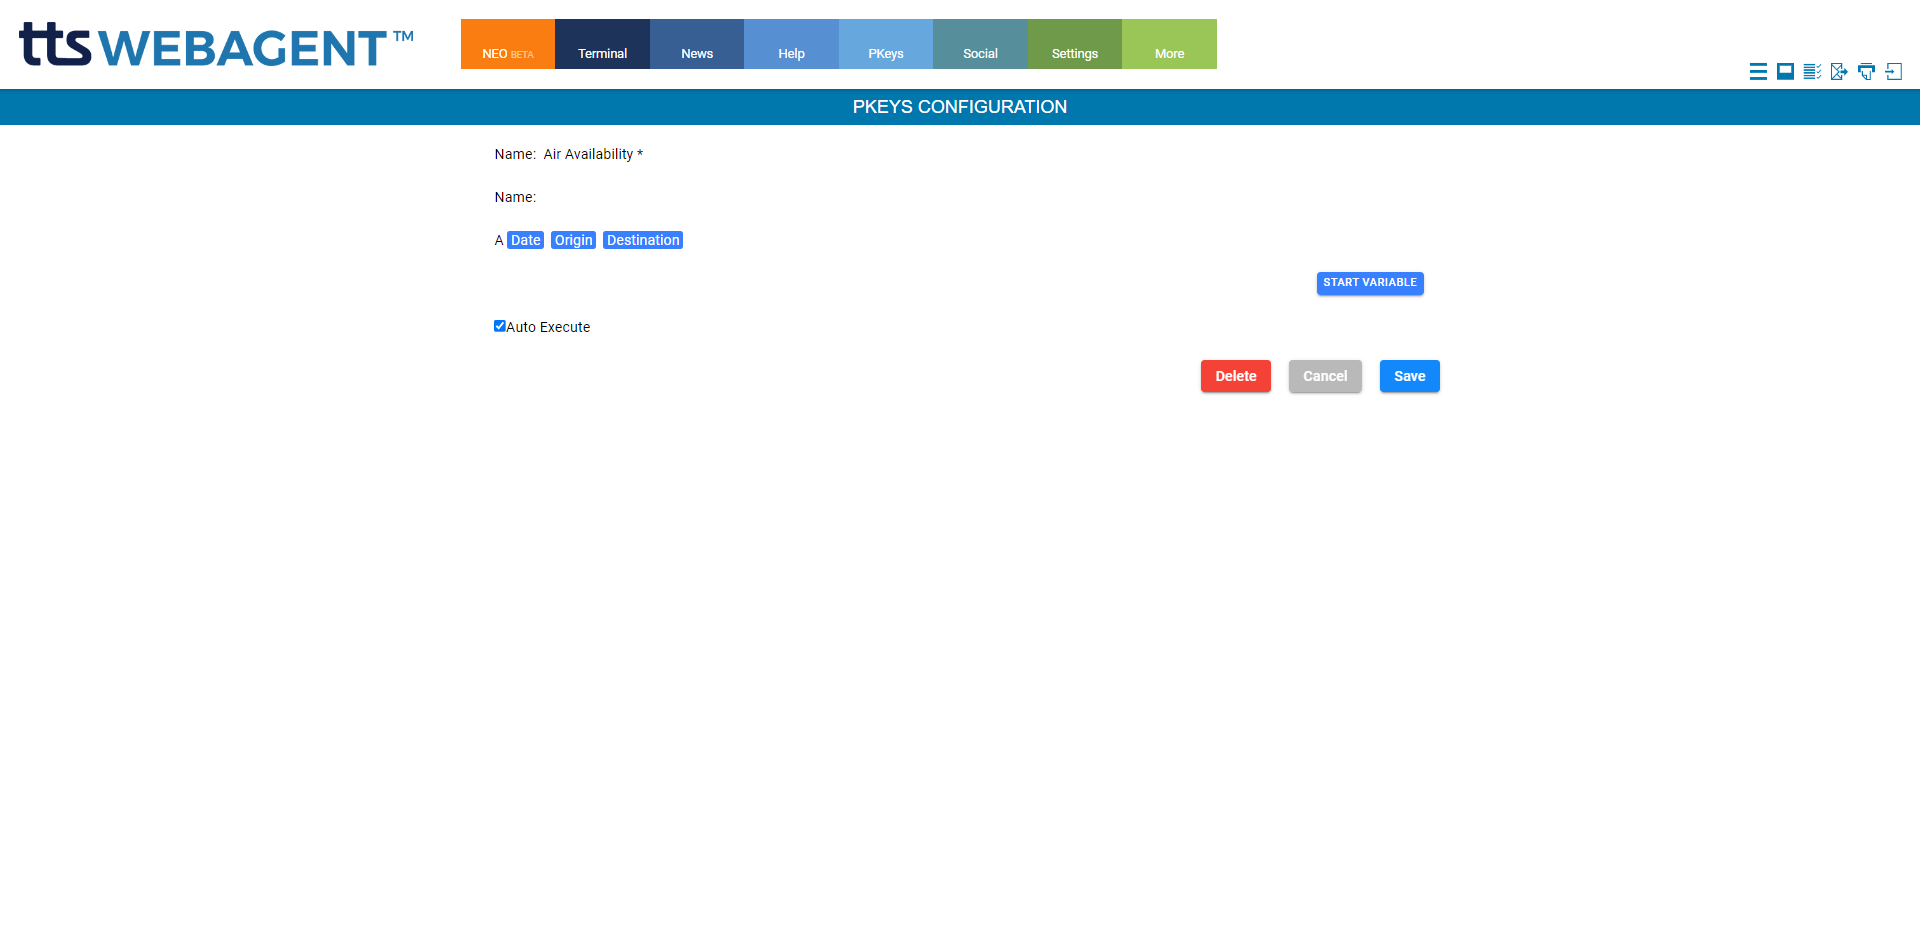The image size is (1920, 934).
Task: Open the Settings tab
Action: [x=1075, y=45]
